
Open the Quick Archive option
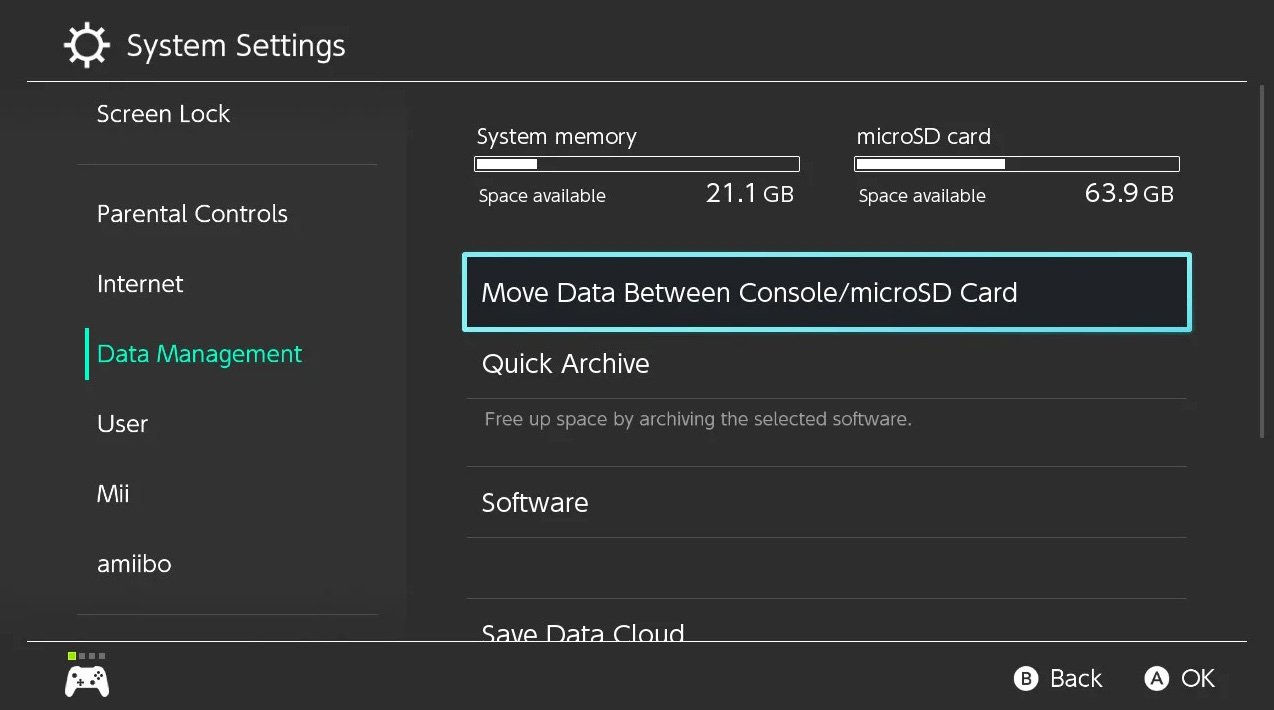tap(827, 364)
